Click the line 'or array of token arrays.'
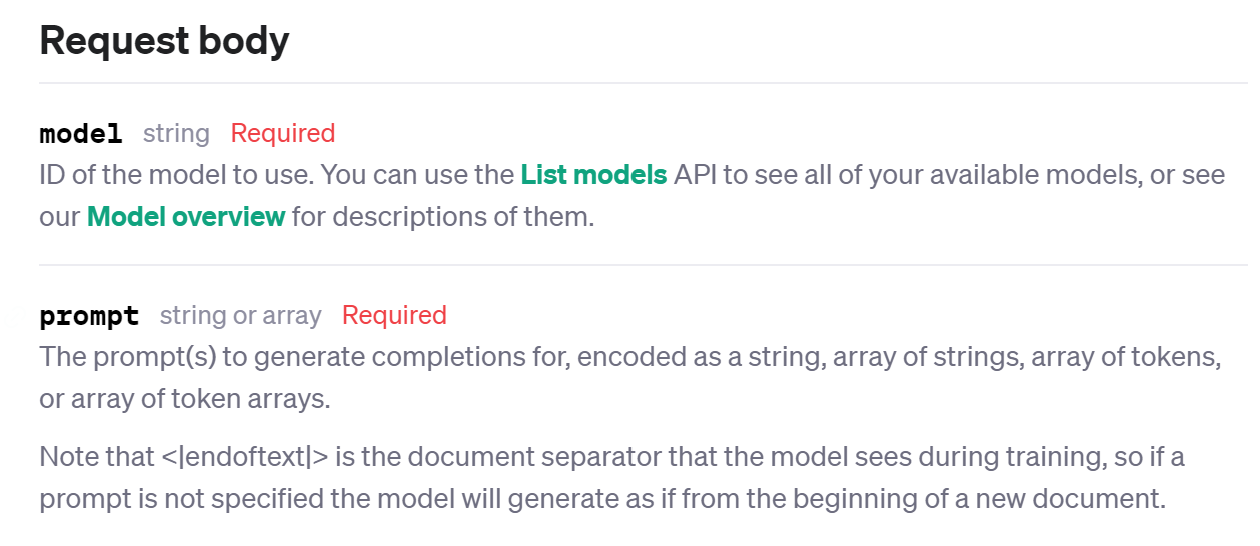This screenshot has width=1260, height=546. tap(184, 399)
